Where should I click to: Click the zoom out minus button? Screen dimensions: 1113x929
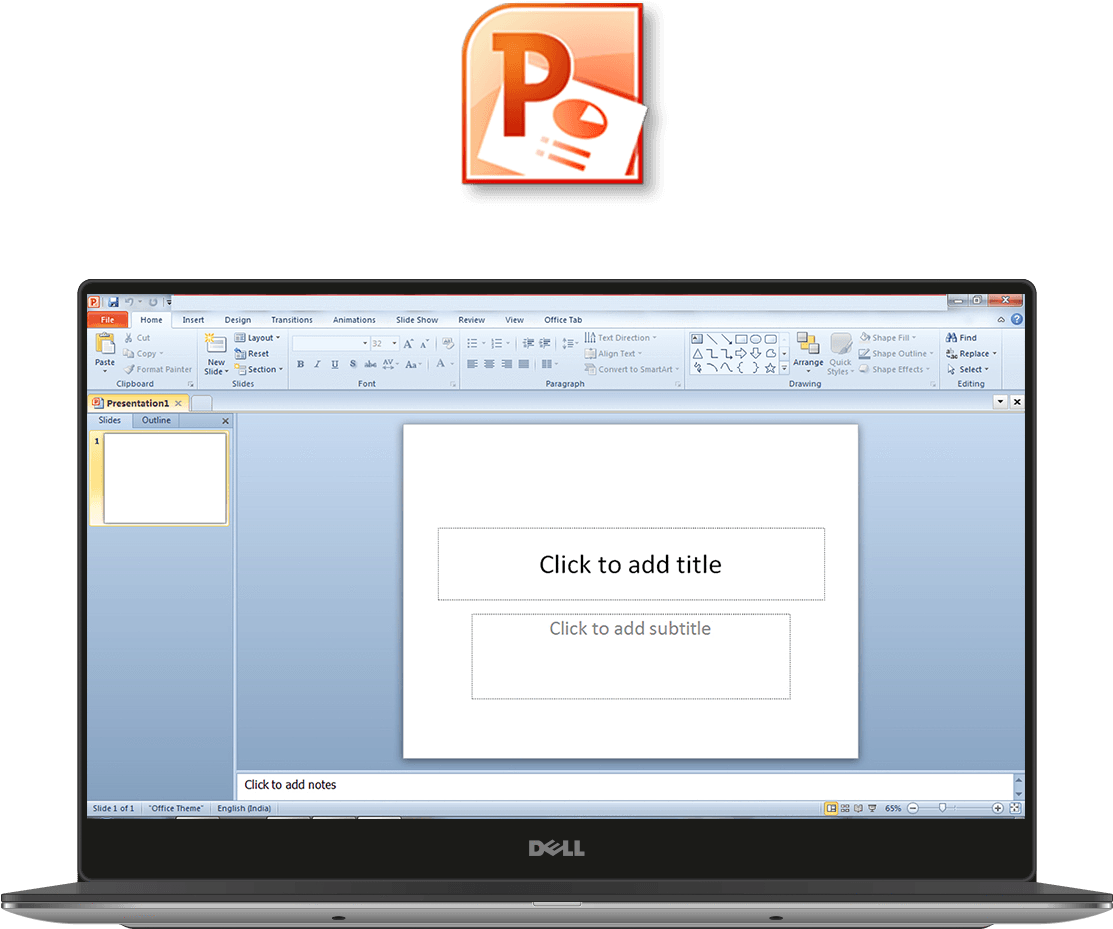coord(913,808)
